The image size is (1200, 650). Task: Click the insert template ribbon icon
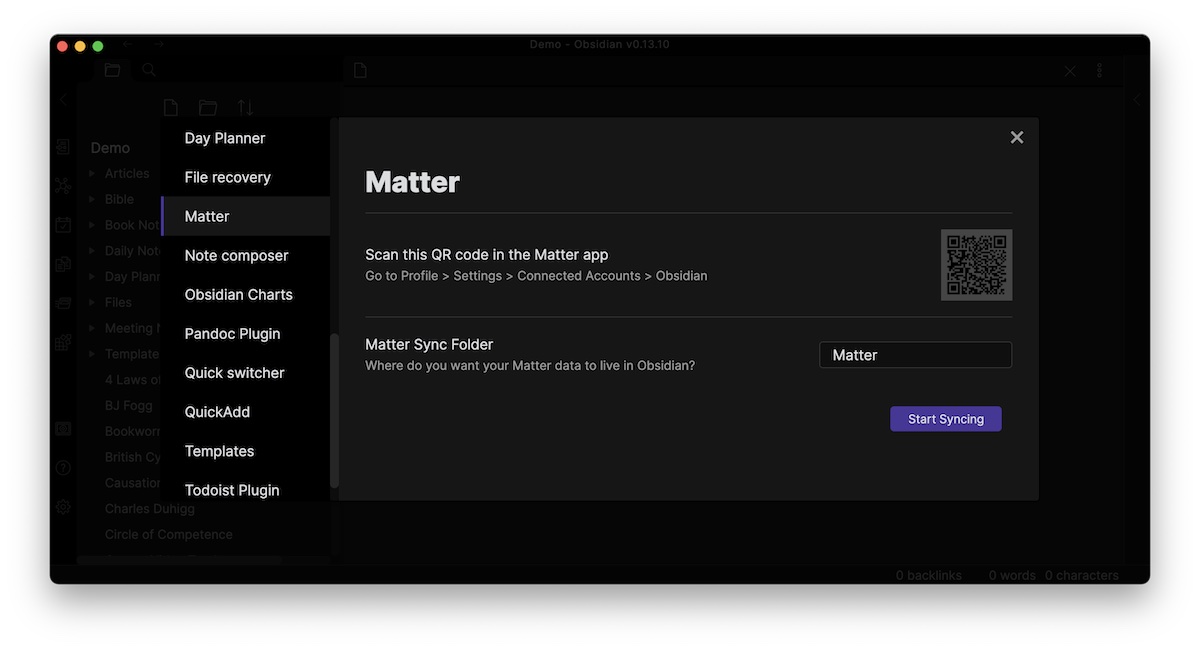pos(63,264)
